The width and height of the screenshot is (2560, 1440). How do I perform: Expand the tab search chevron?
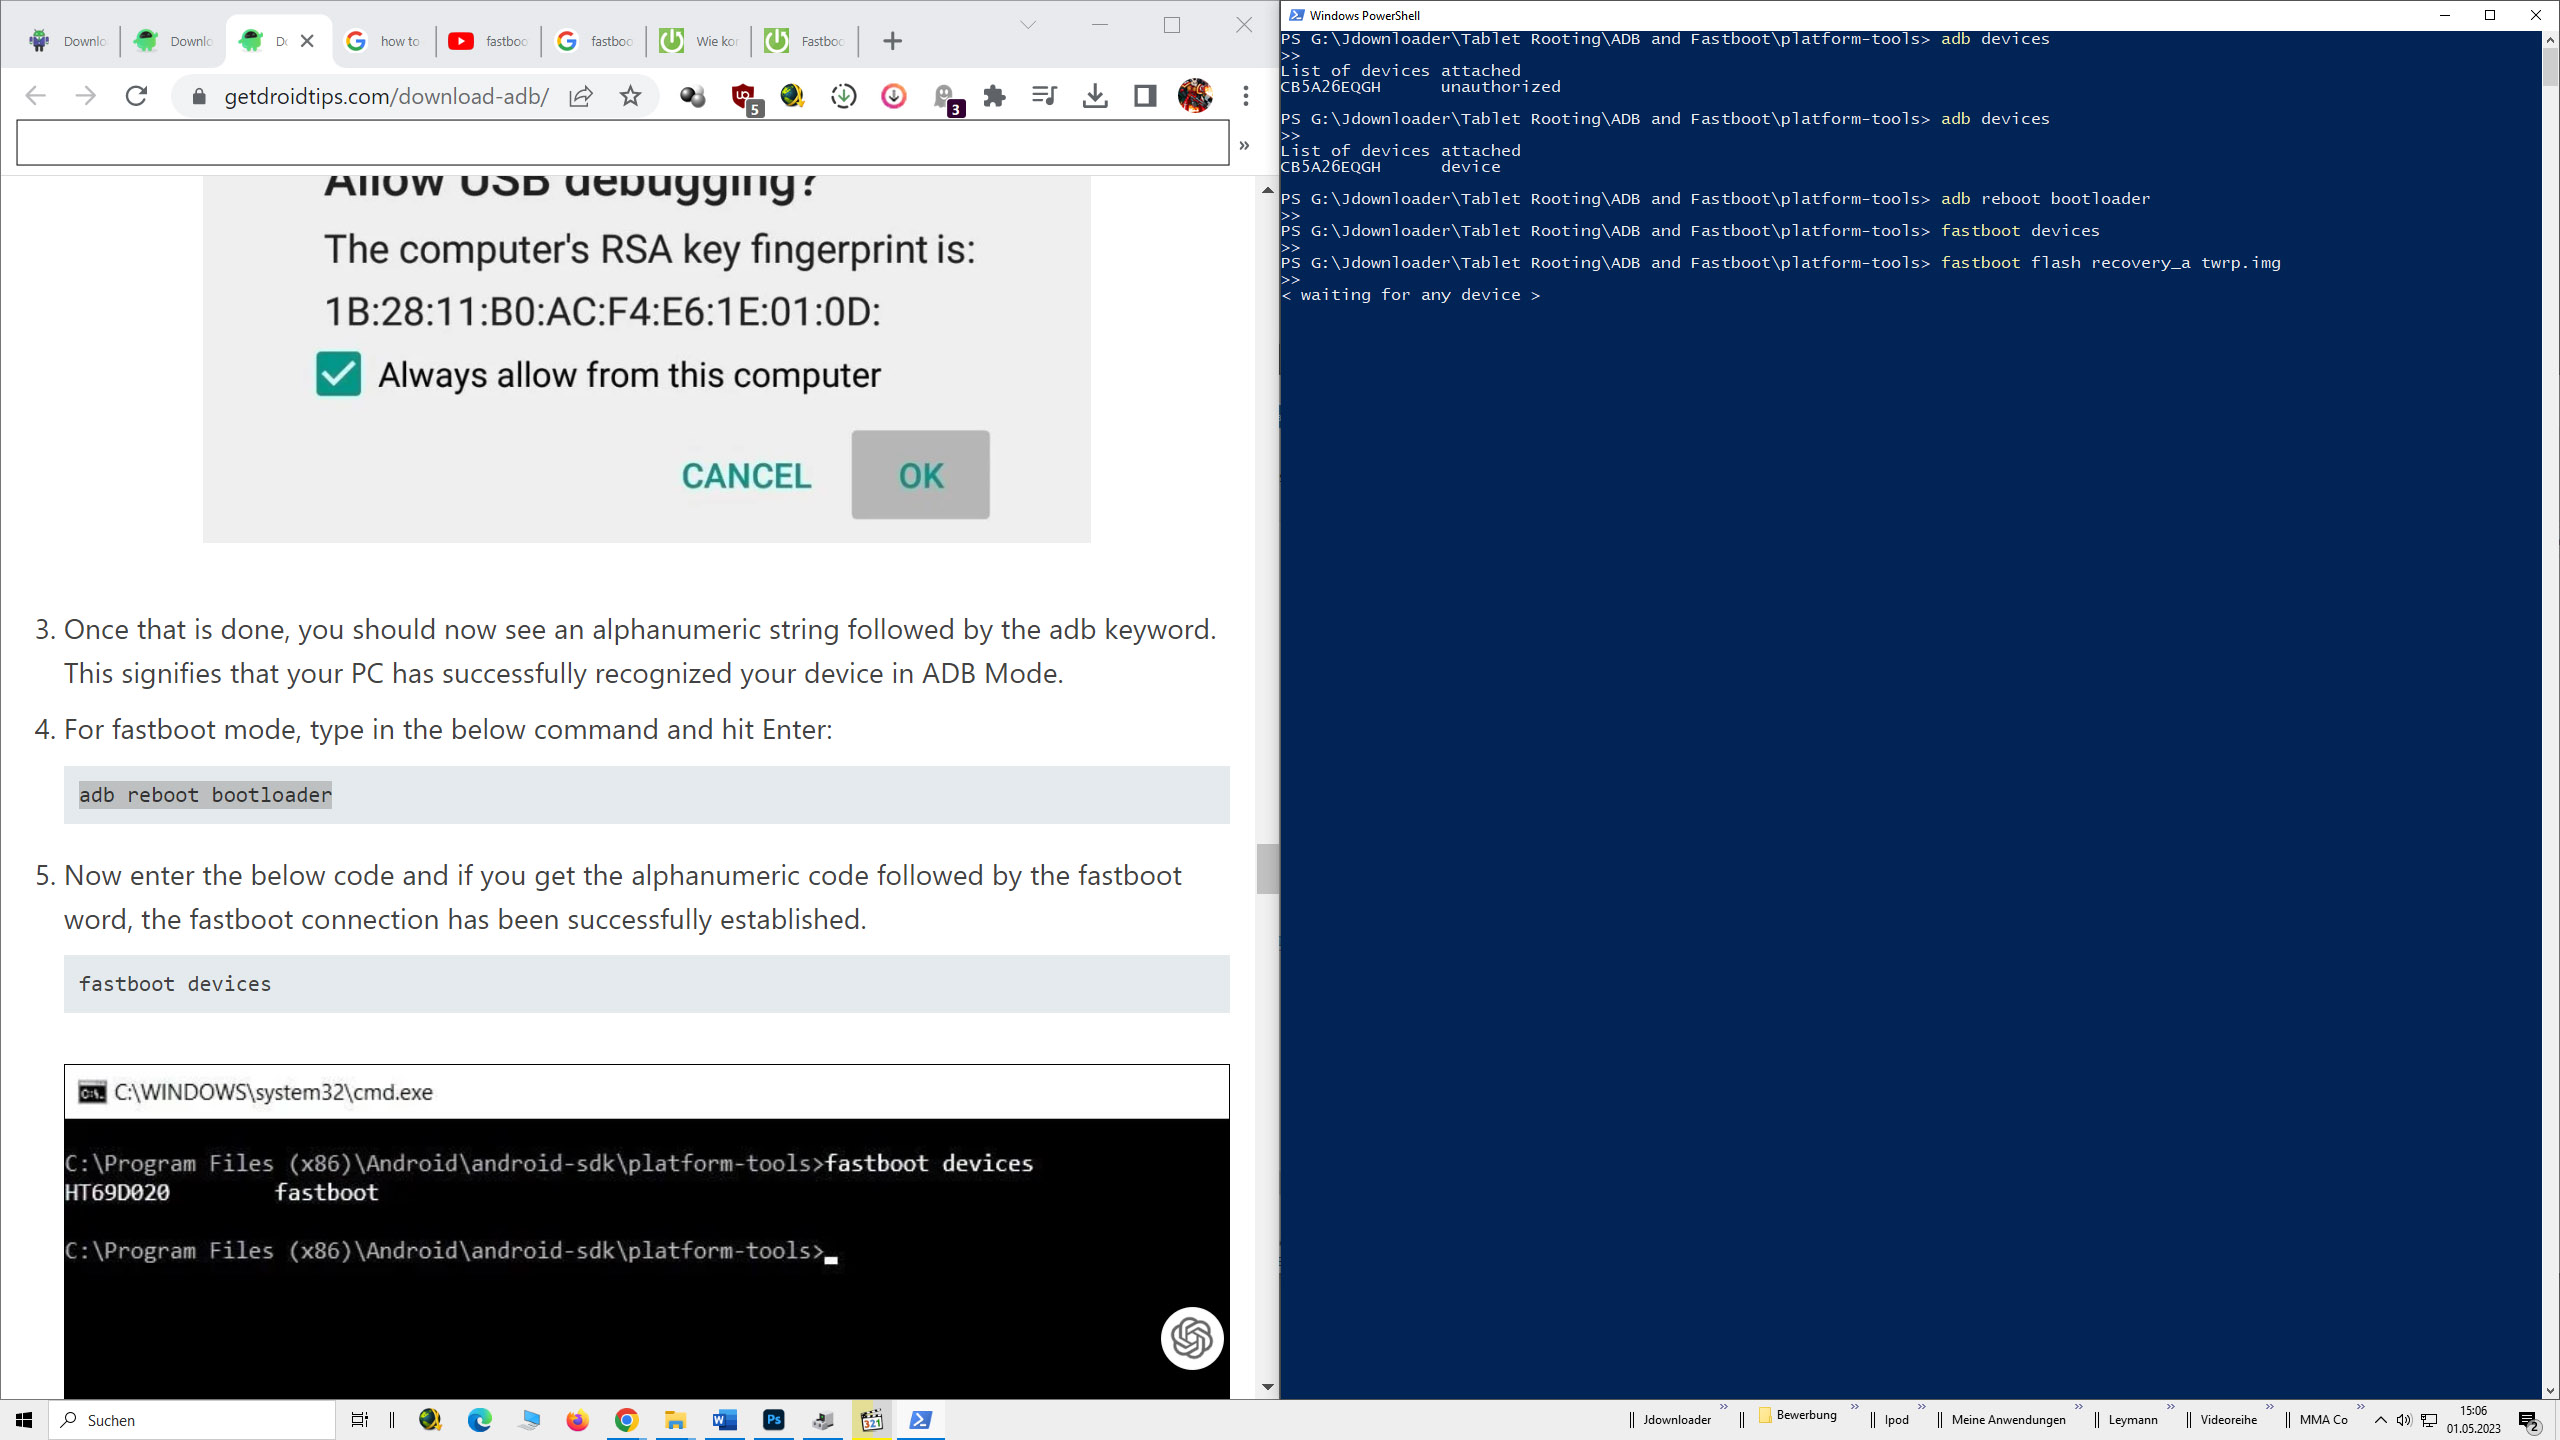pyautogui.click(x=1027, y=25)
